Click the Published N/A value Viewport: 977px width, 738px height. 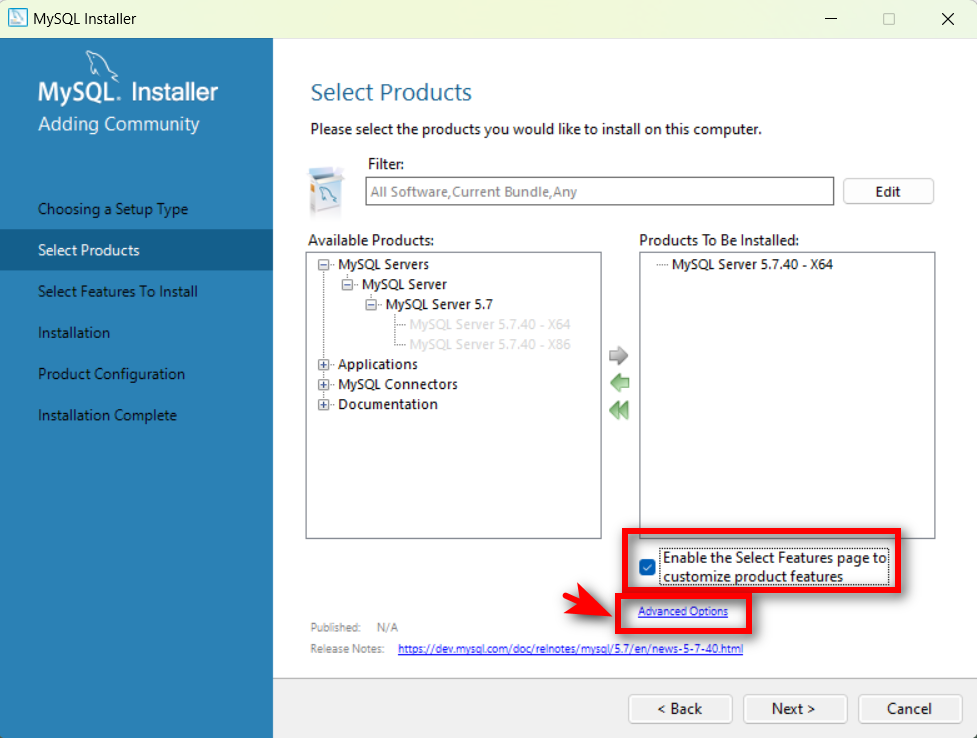(x=387, y=627)
